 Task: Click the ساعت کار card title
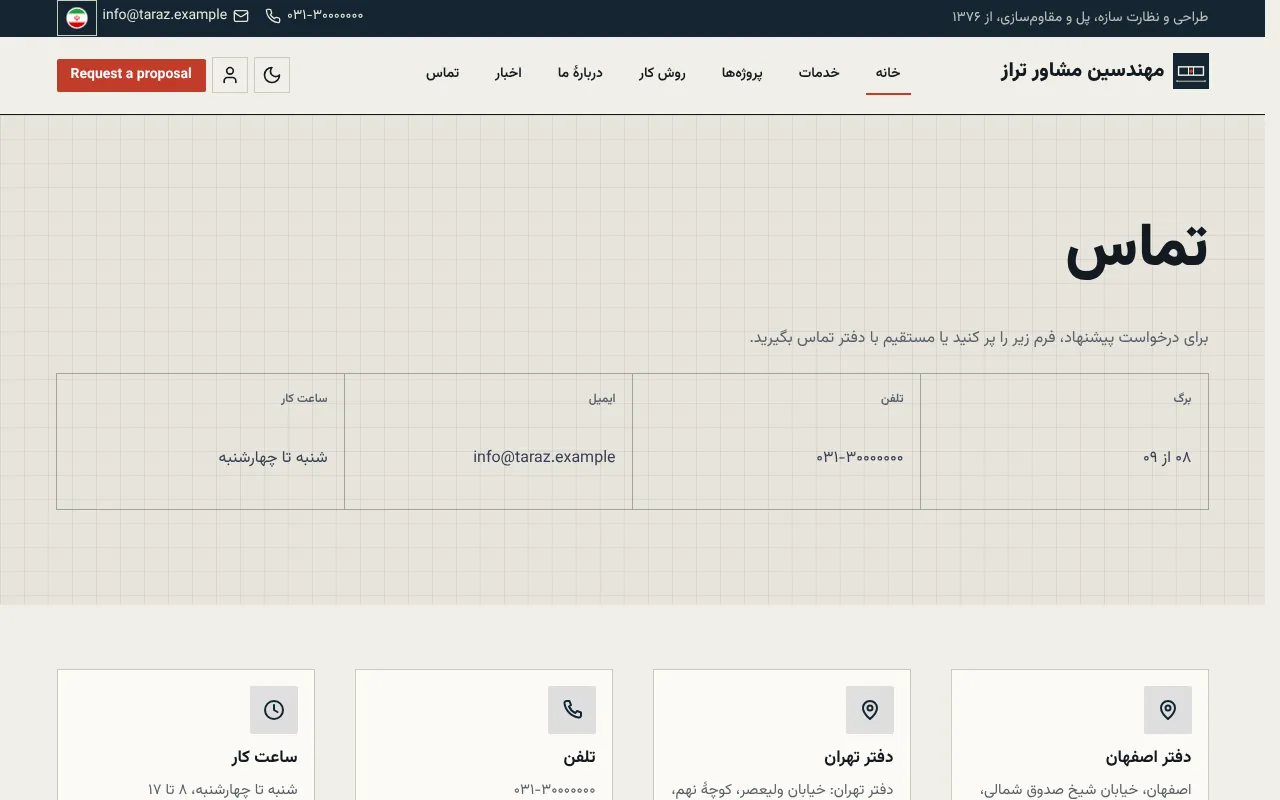(264, 757)
